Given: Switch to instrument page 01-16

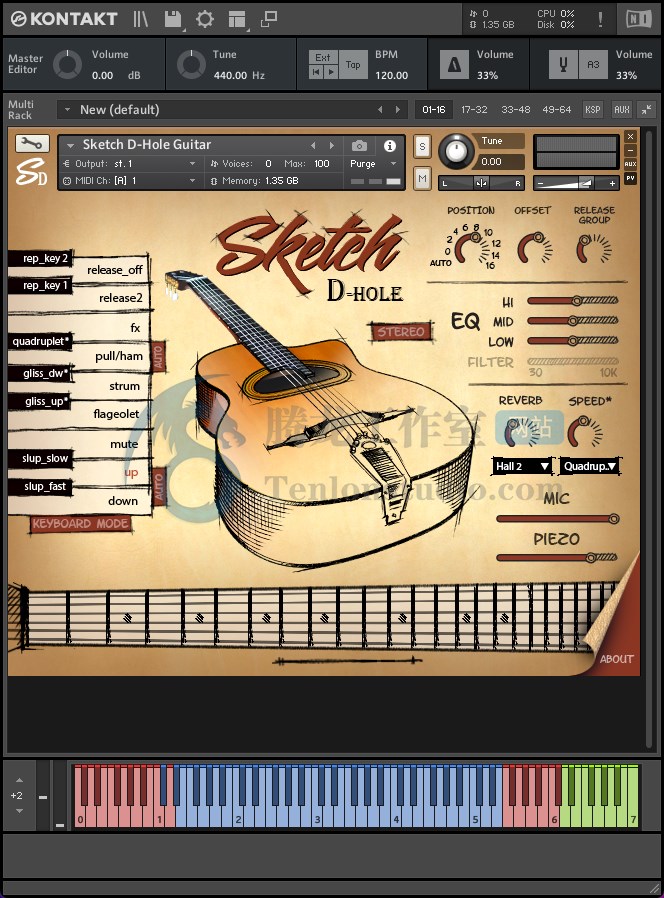Looking at the screenshot, I should (x=434, y=109).
